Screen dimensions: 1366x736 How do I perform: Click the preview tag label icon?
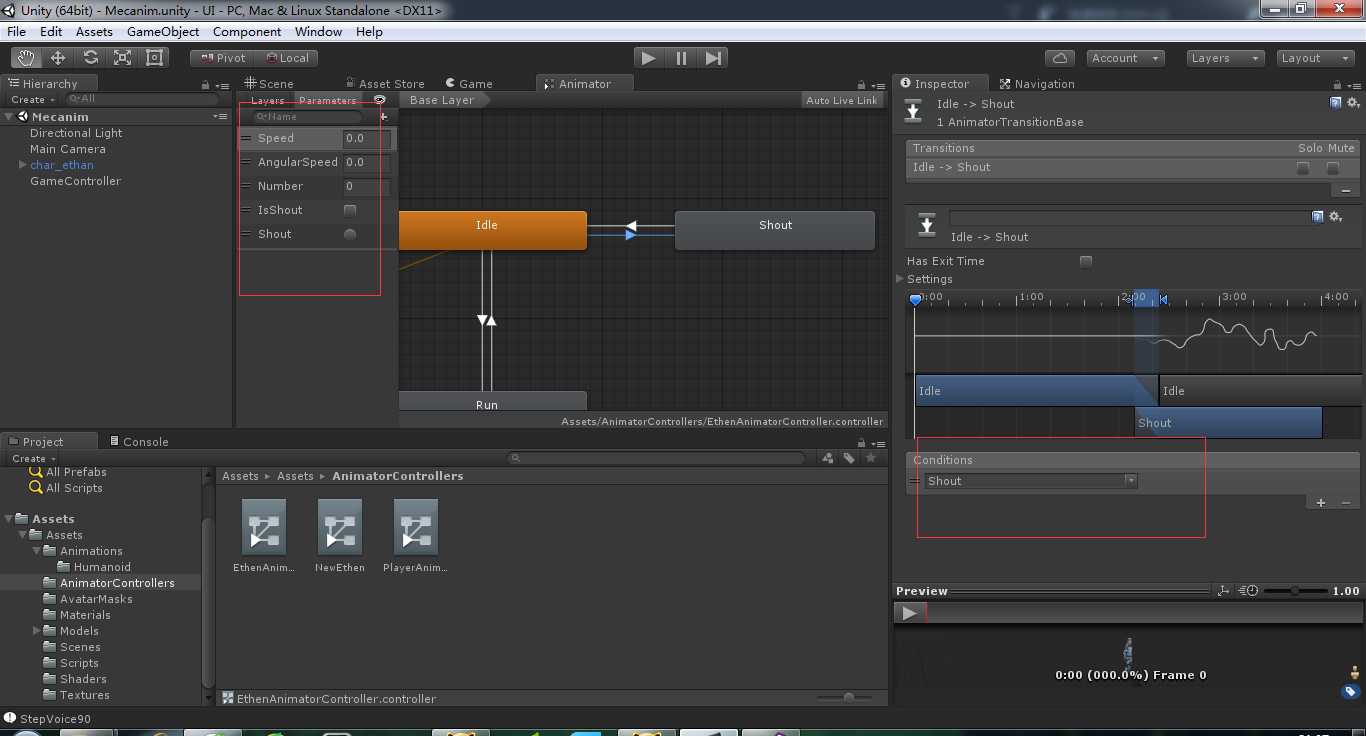[1350, 691]
